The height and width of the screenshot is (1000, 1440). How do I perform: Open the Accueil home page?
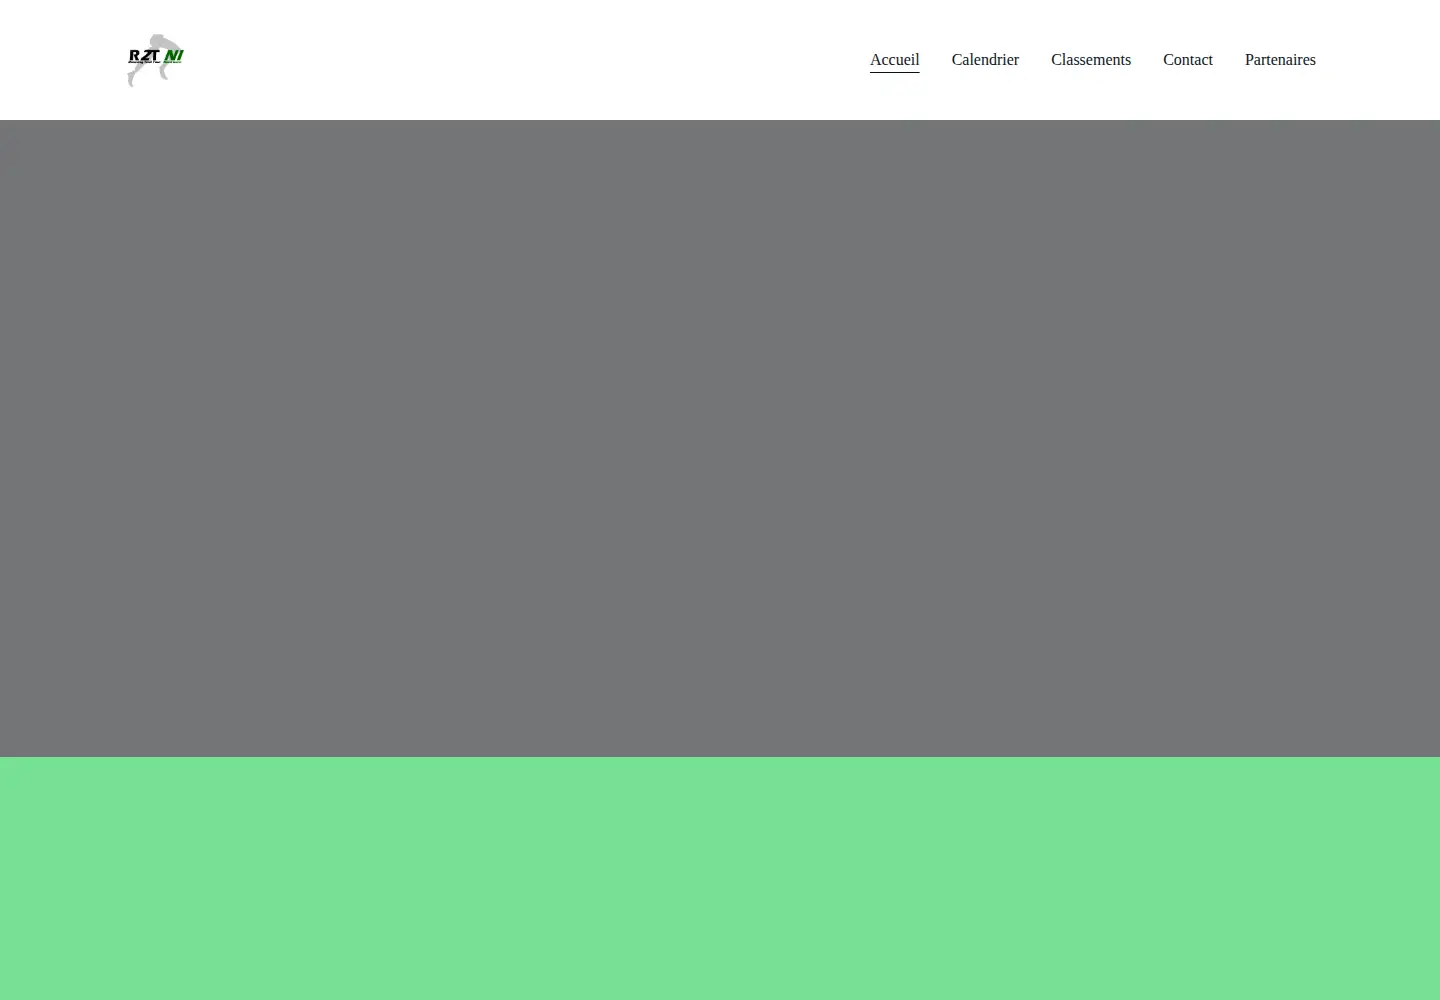click(894, 60)
